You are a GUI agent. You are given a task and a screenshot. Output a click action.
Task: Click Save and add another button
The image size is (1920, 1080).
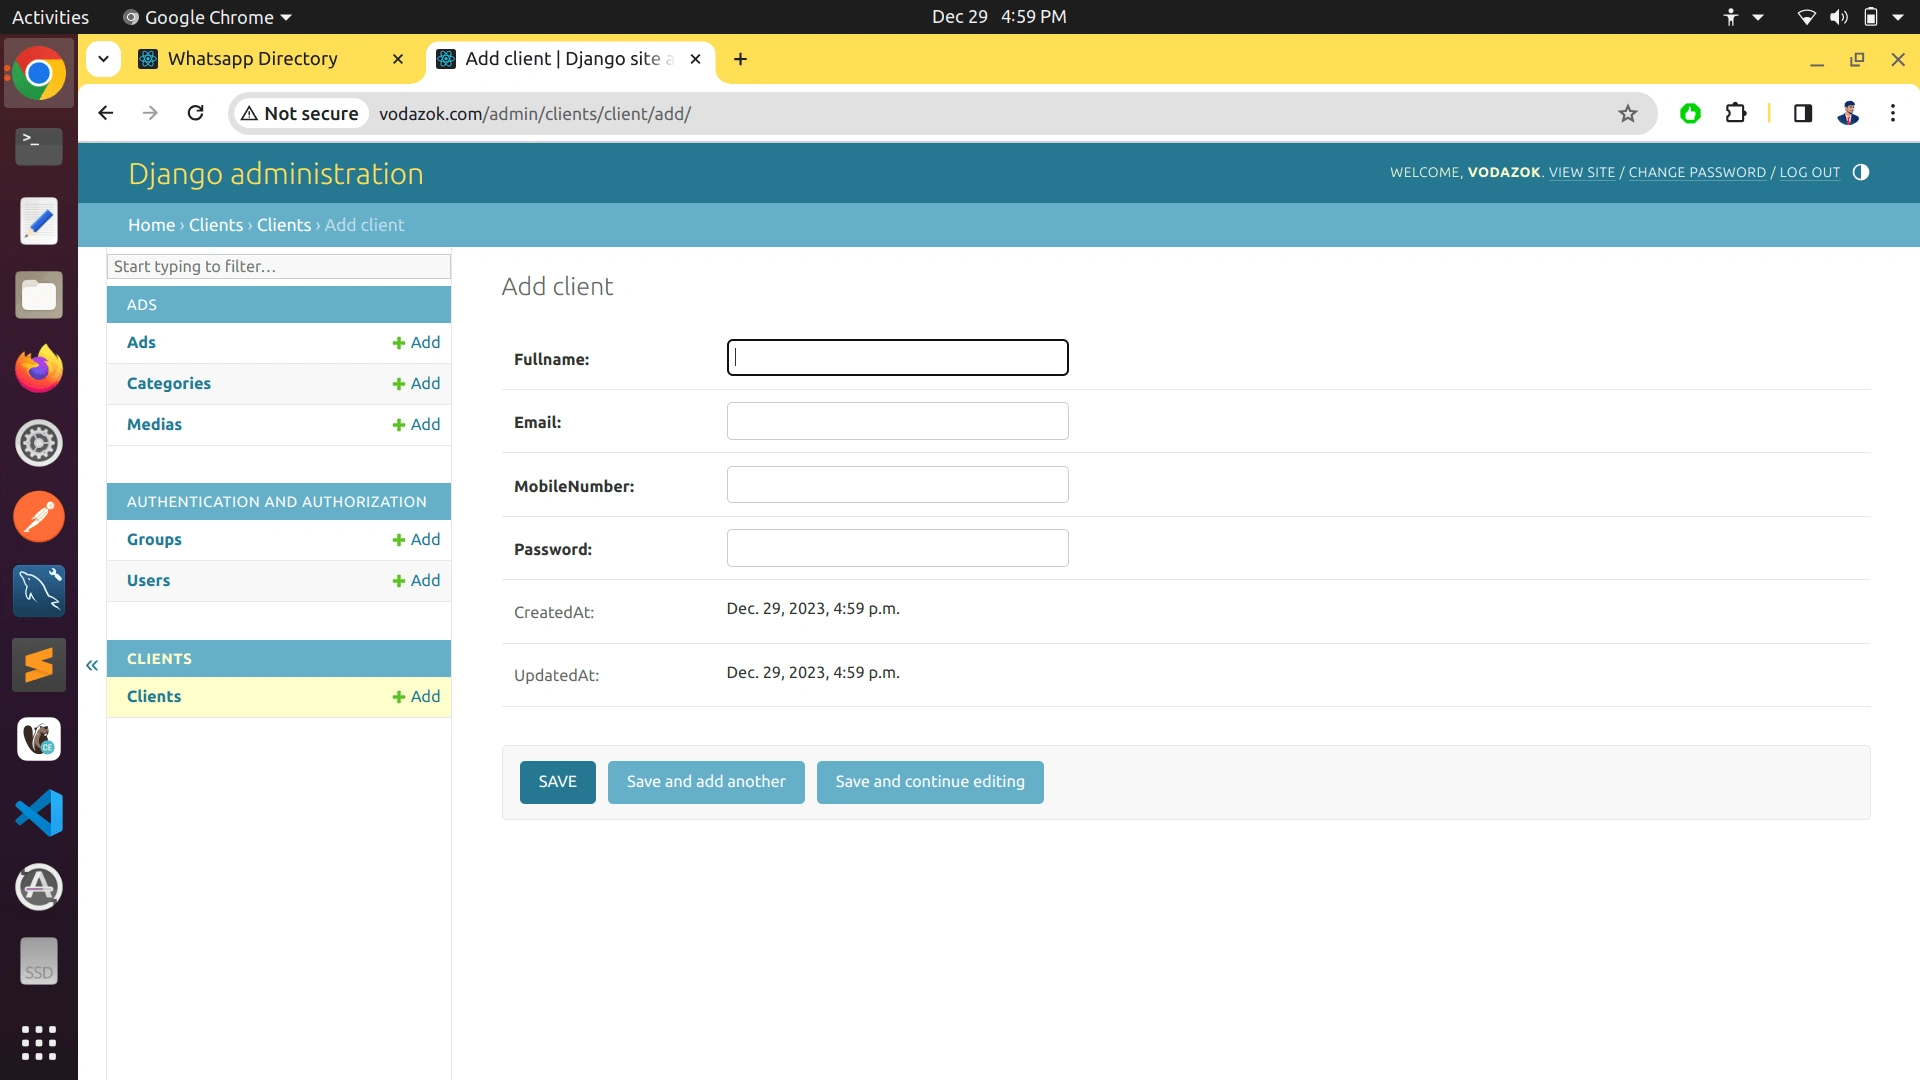coord(705,781)
